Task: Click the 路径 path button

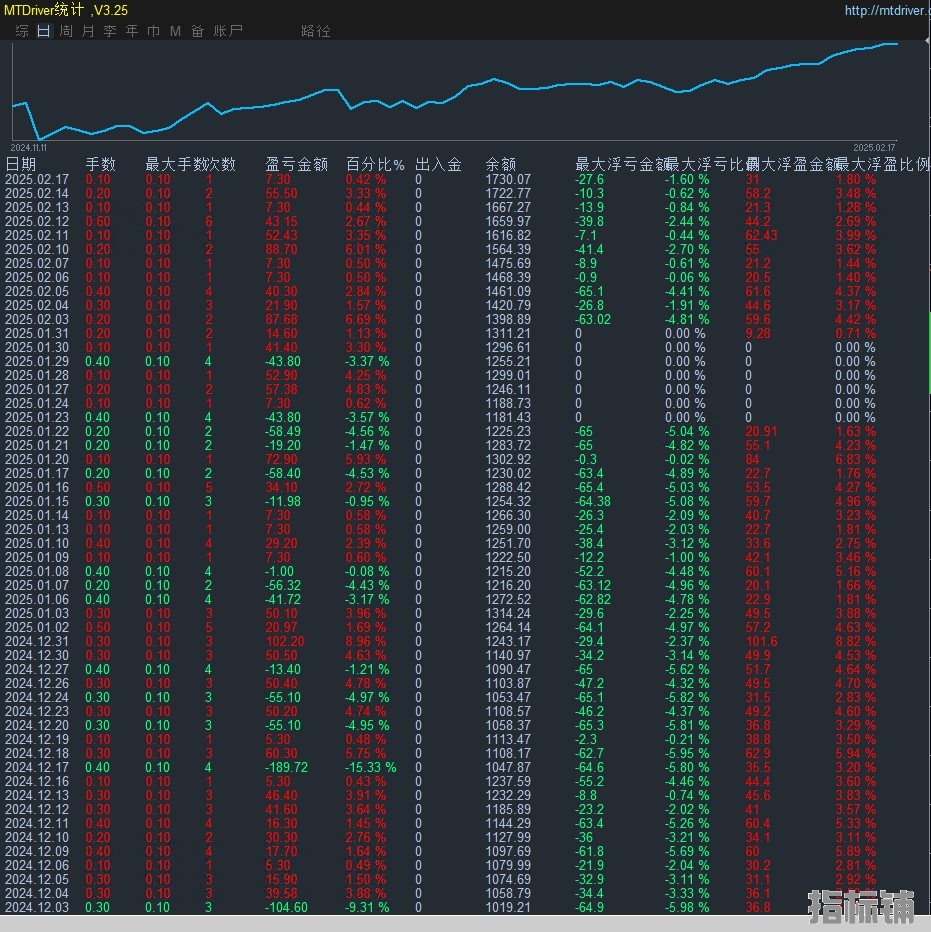Action: pyautogui.click(x=315, y=31)
